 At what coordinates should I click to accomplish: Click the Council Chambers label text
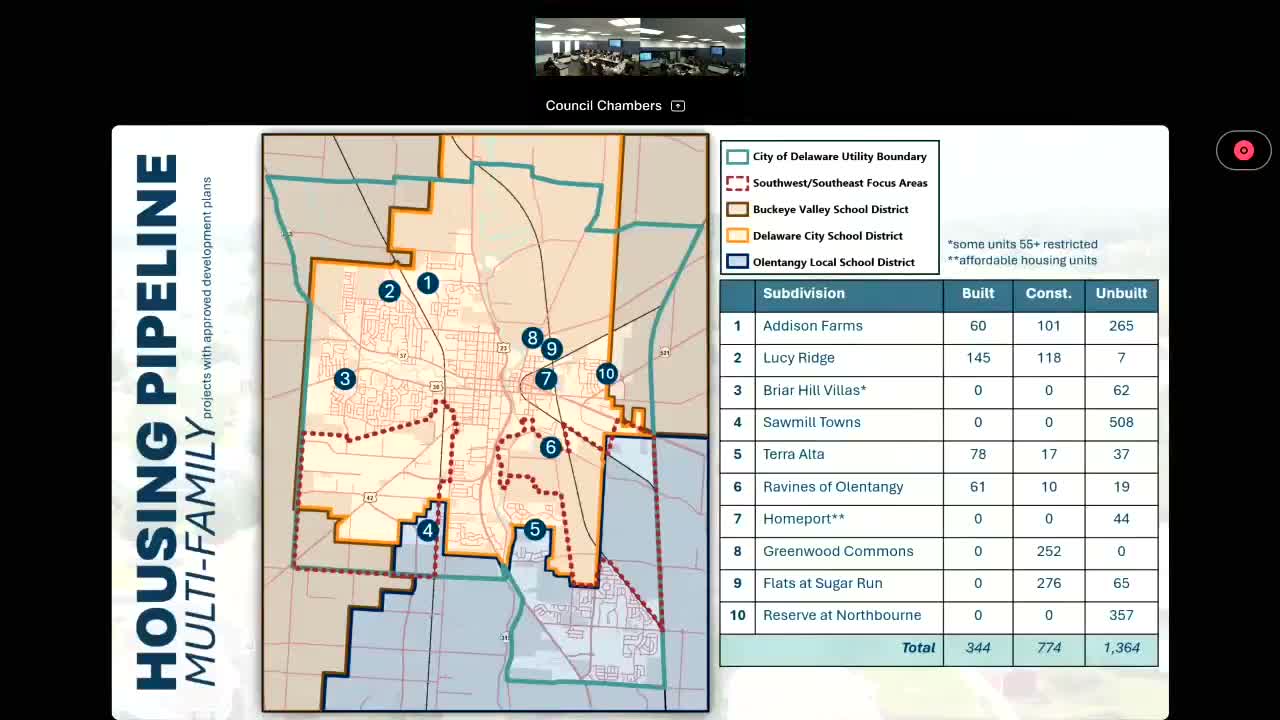603,106
